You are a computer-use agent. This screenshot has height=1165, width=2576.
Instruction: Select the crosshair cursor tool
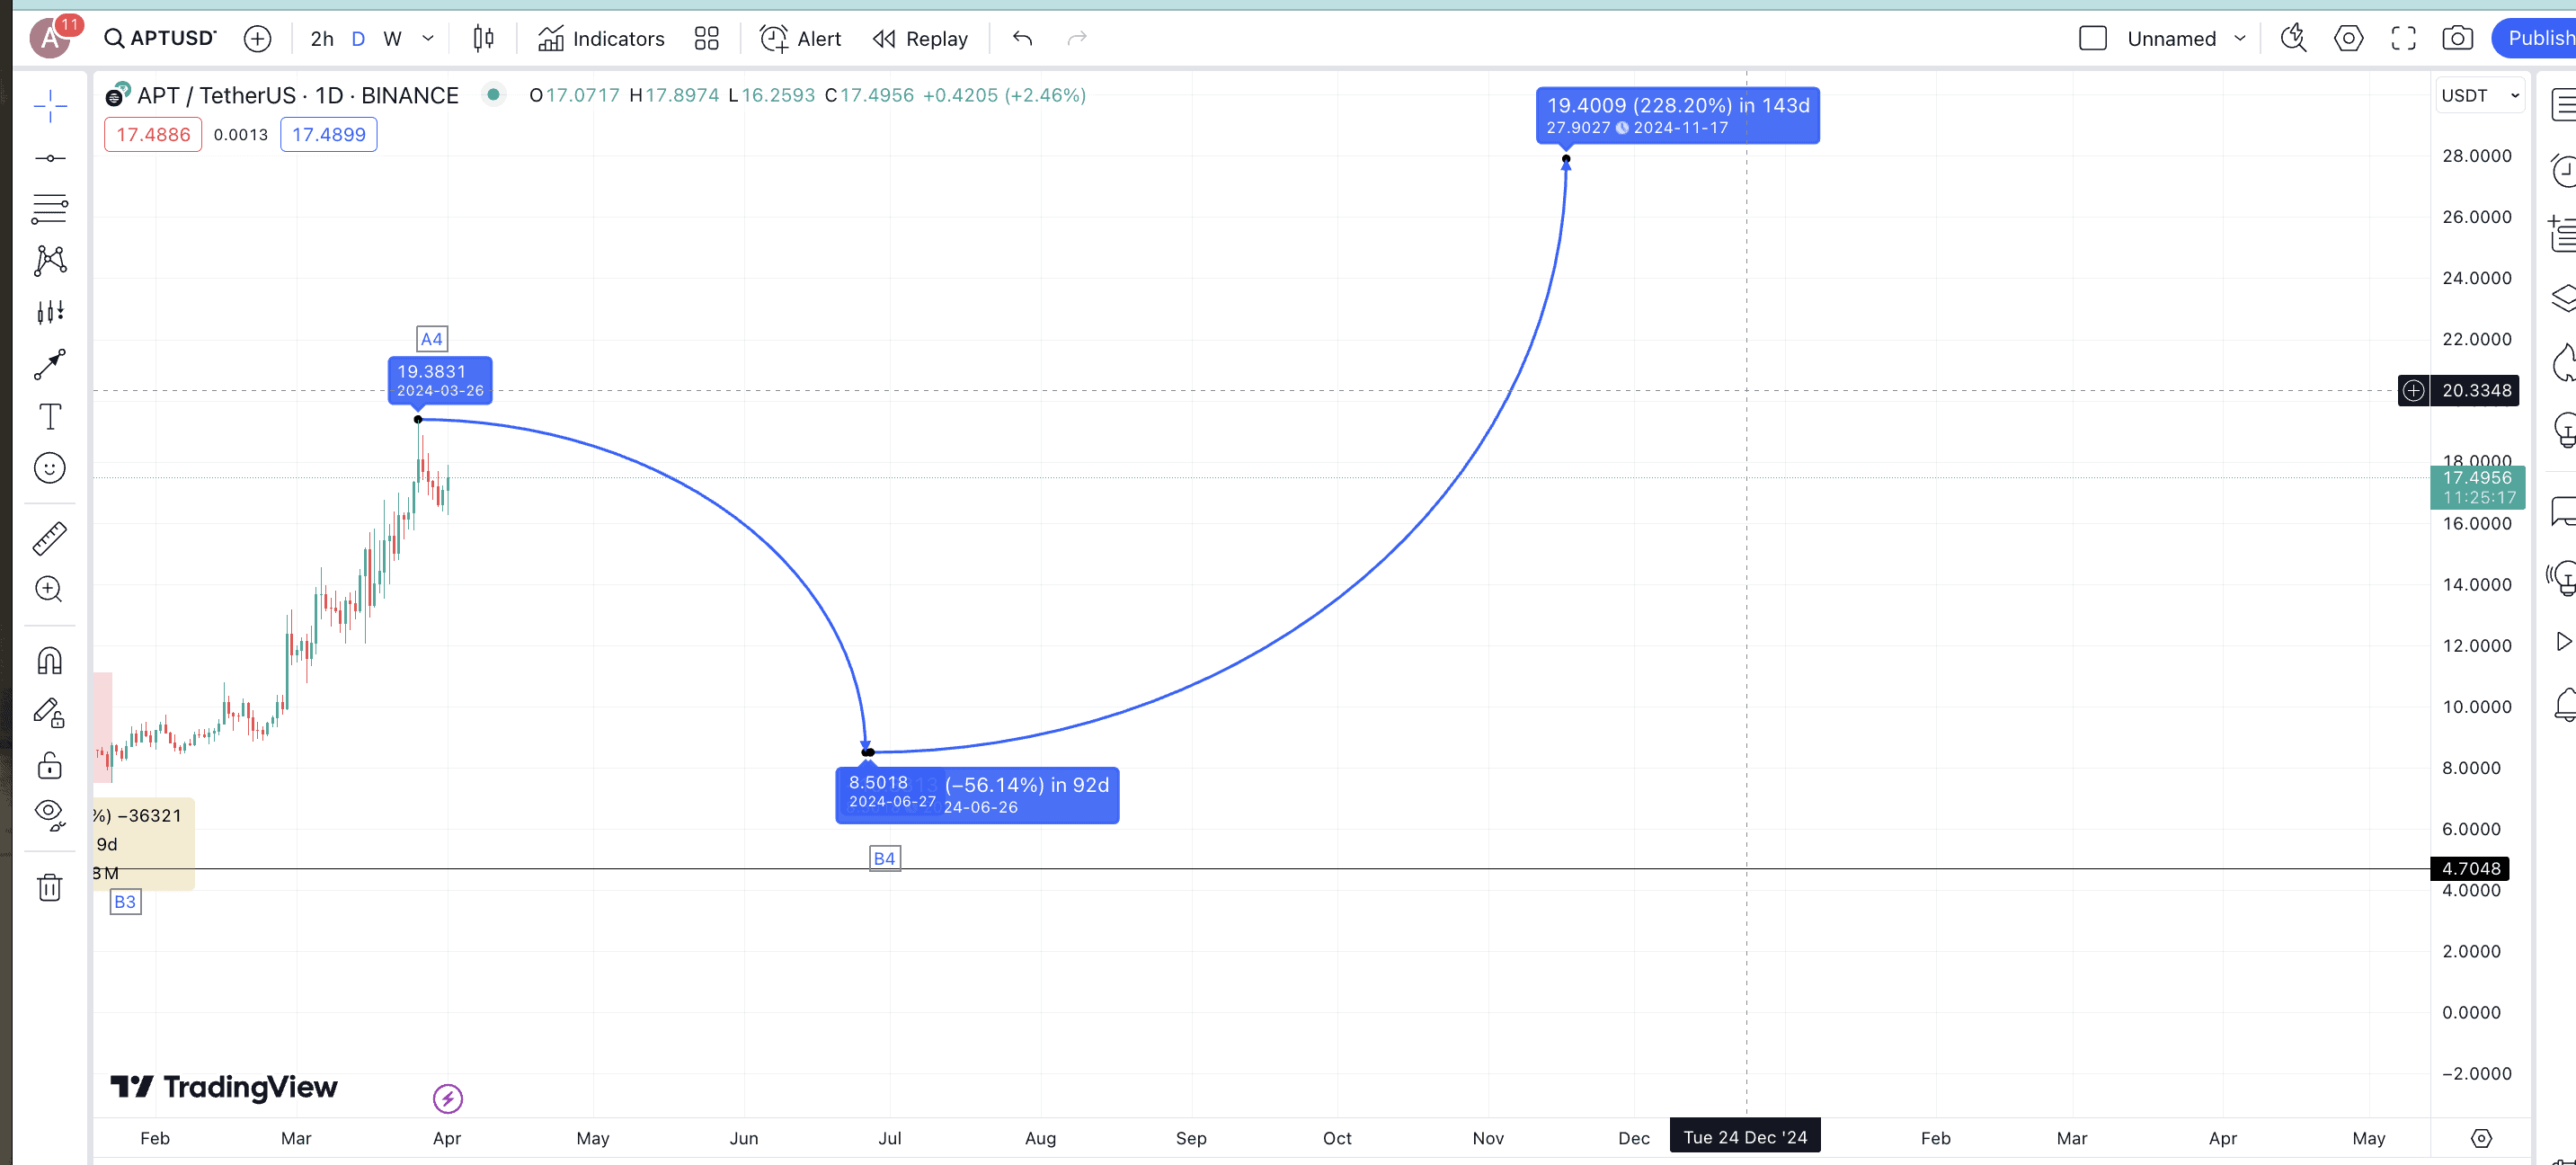point(49,106)
